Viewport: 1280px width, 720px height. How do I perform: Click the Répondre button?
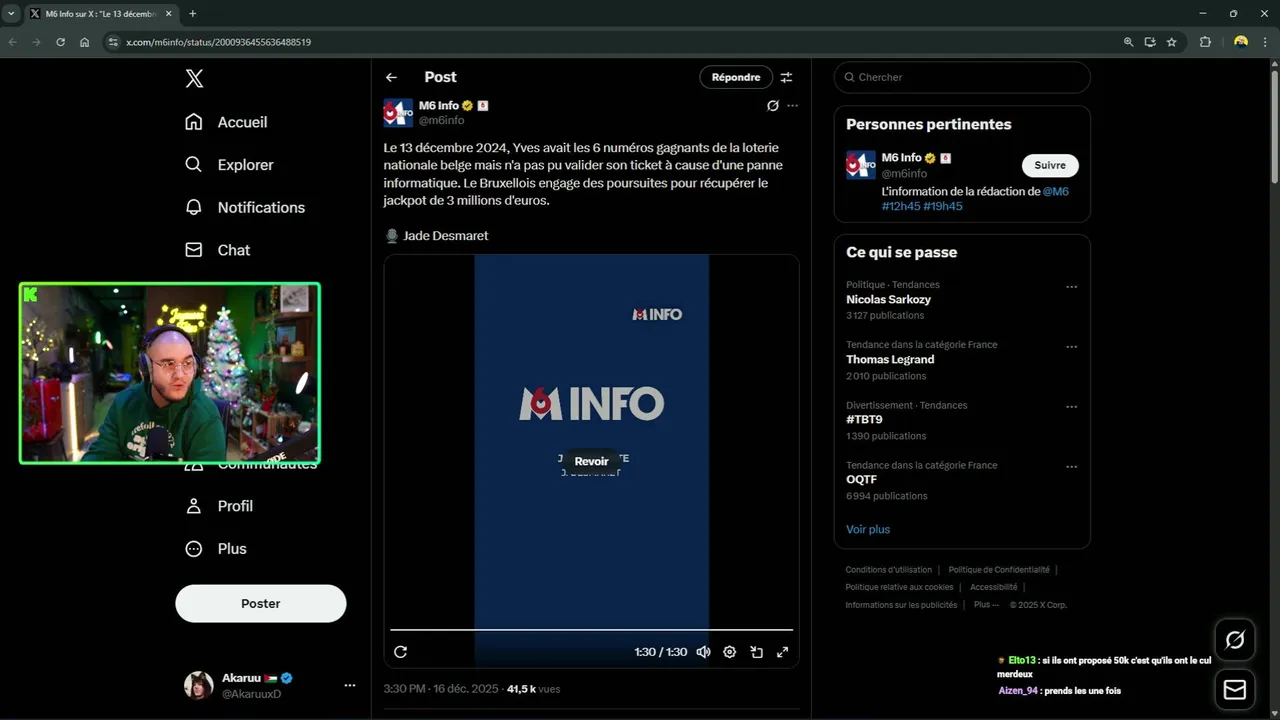pyautogui.click(x=736, y=77)
